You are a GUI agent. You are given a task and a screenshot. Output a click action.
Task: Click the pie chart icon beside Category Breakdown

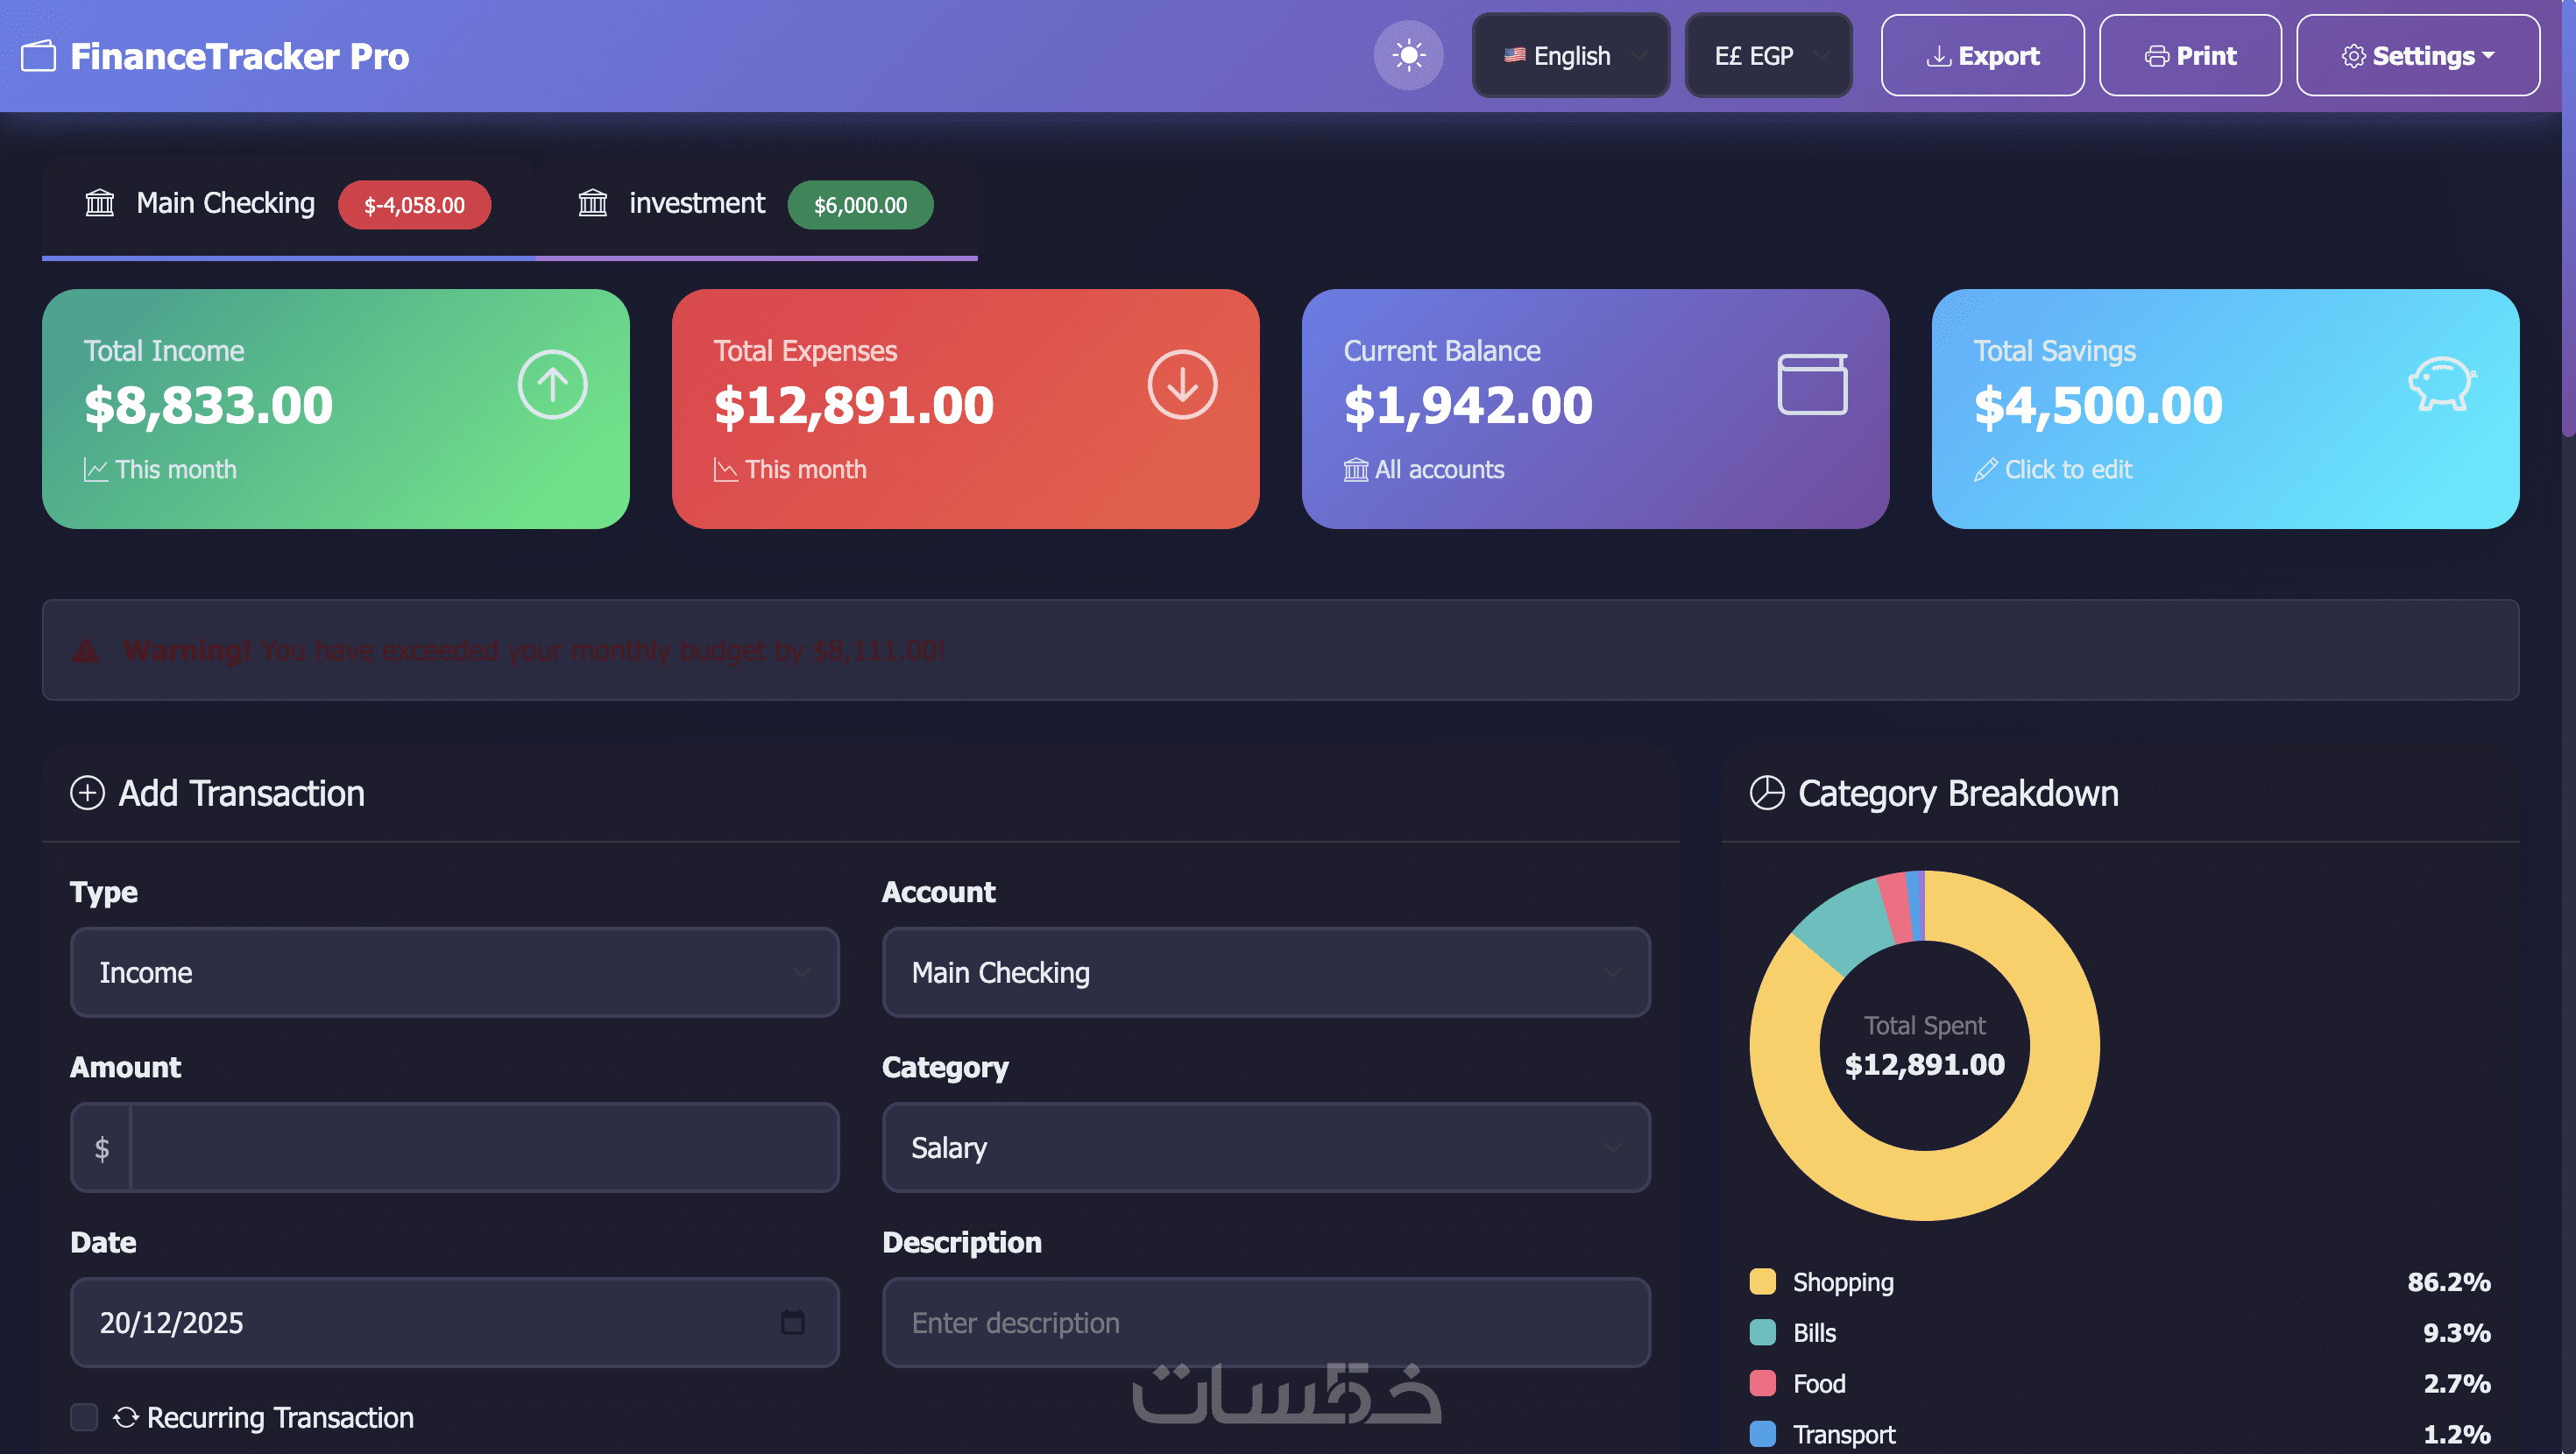click(x=1766, y=793)
